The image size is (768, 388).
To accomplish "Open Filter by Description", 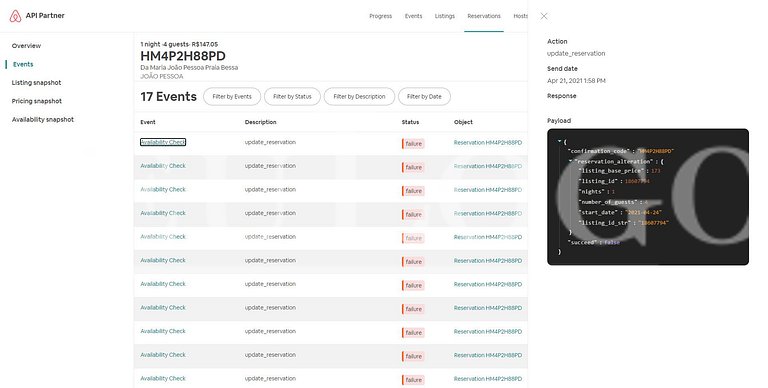I will click(x=360, y=97).
